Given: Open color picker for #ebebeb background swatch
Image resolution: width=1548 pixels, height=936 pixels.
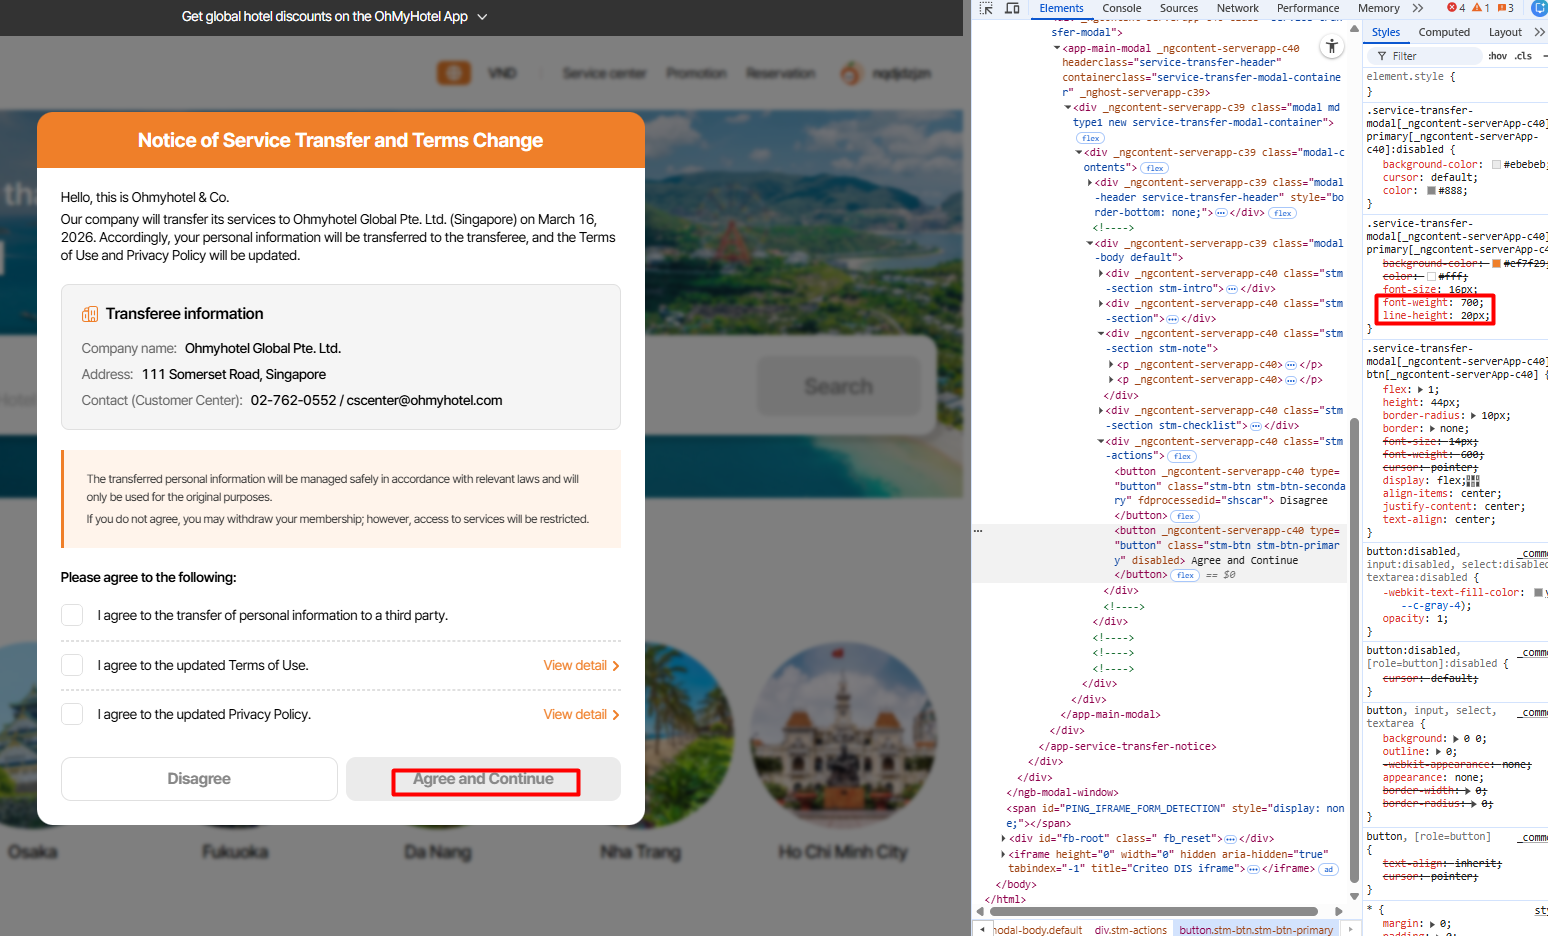Looking at the screenshot, I should pyautogui.click(x=1496, y=165).
